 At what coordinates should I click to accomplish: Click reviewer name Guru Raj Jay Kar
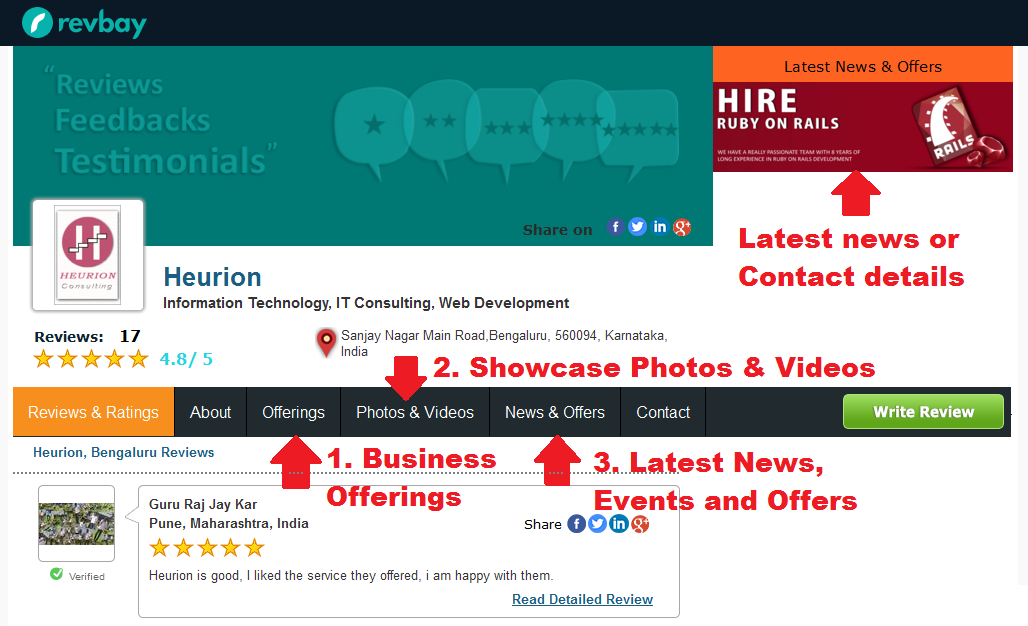coord(203,504)
